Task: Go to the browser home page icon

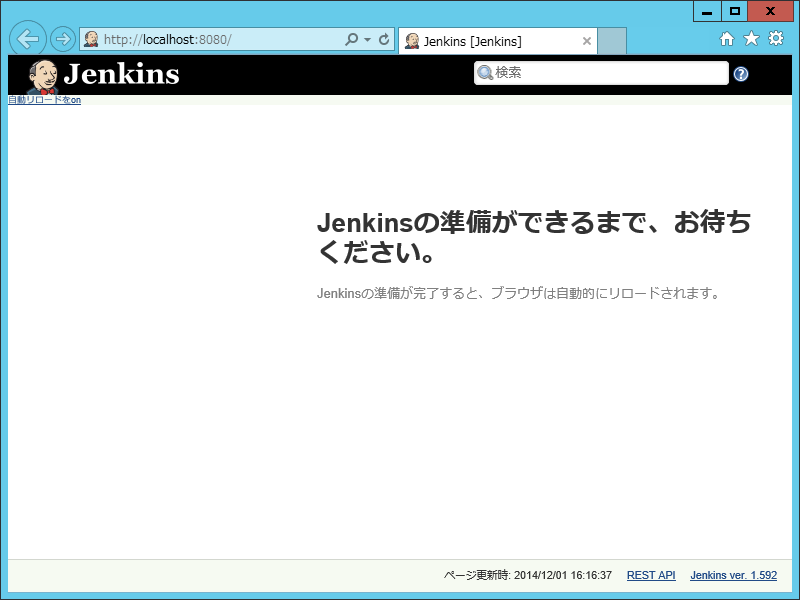Action: 727,39
